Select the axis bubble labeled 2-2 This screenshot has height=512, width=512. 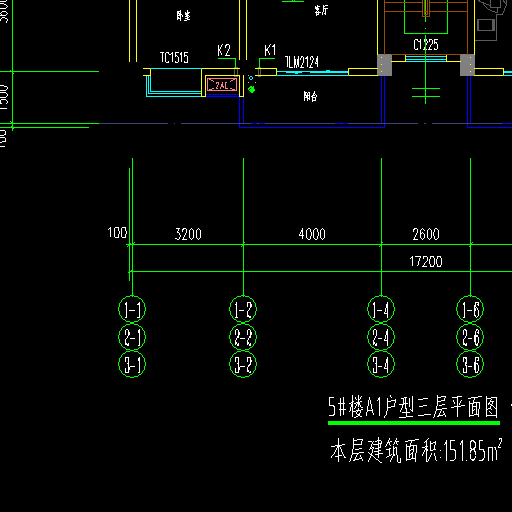[x=243, y=337]
